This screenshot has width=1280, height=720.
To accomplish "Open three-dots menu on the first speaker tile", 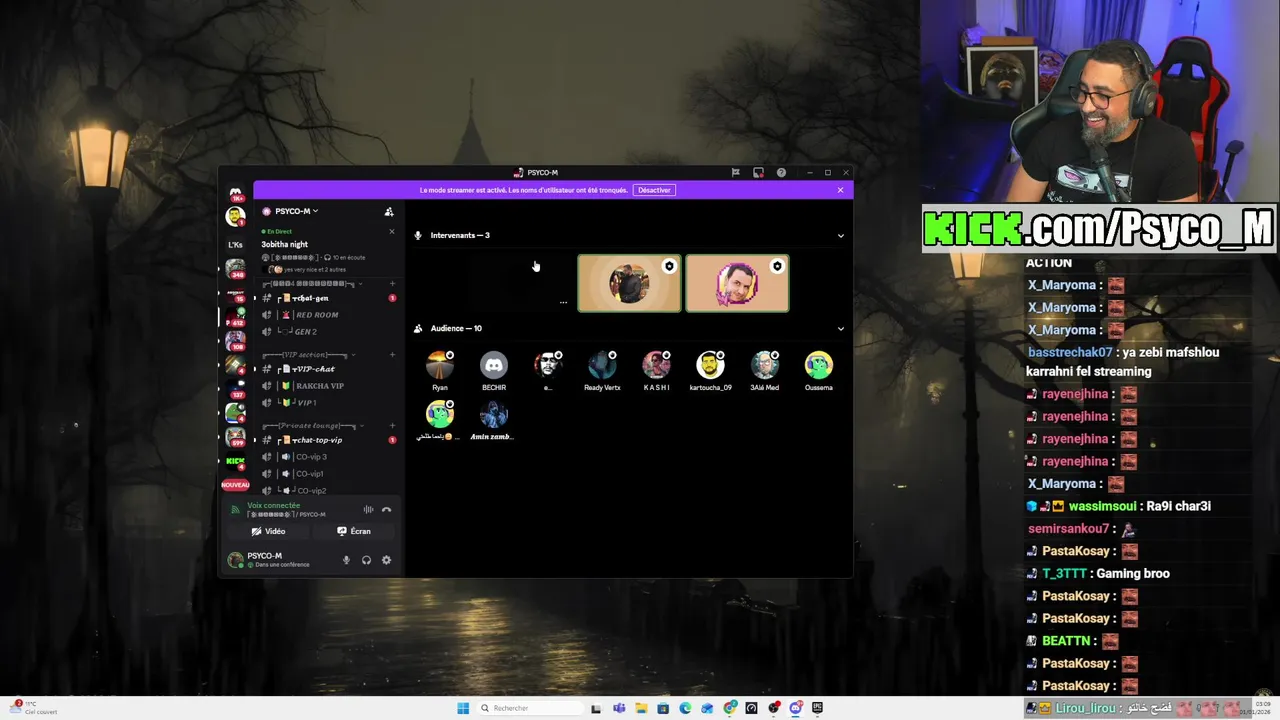I will (563, 302).
